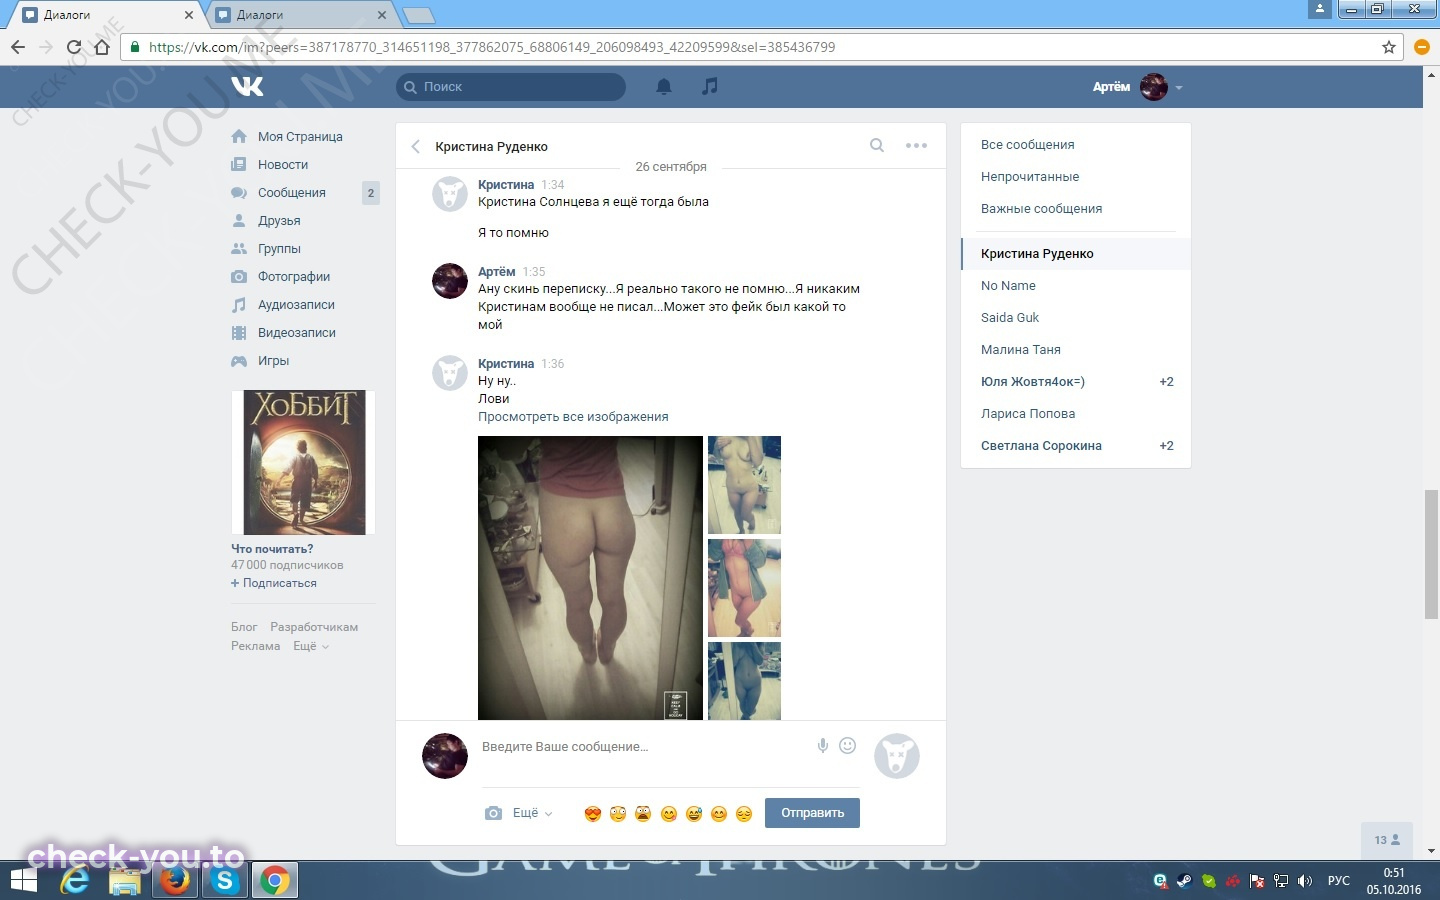Screen dimensions: 1440x900
Task: Insert the sweat-smile emoji
Action: point(694,814)
